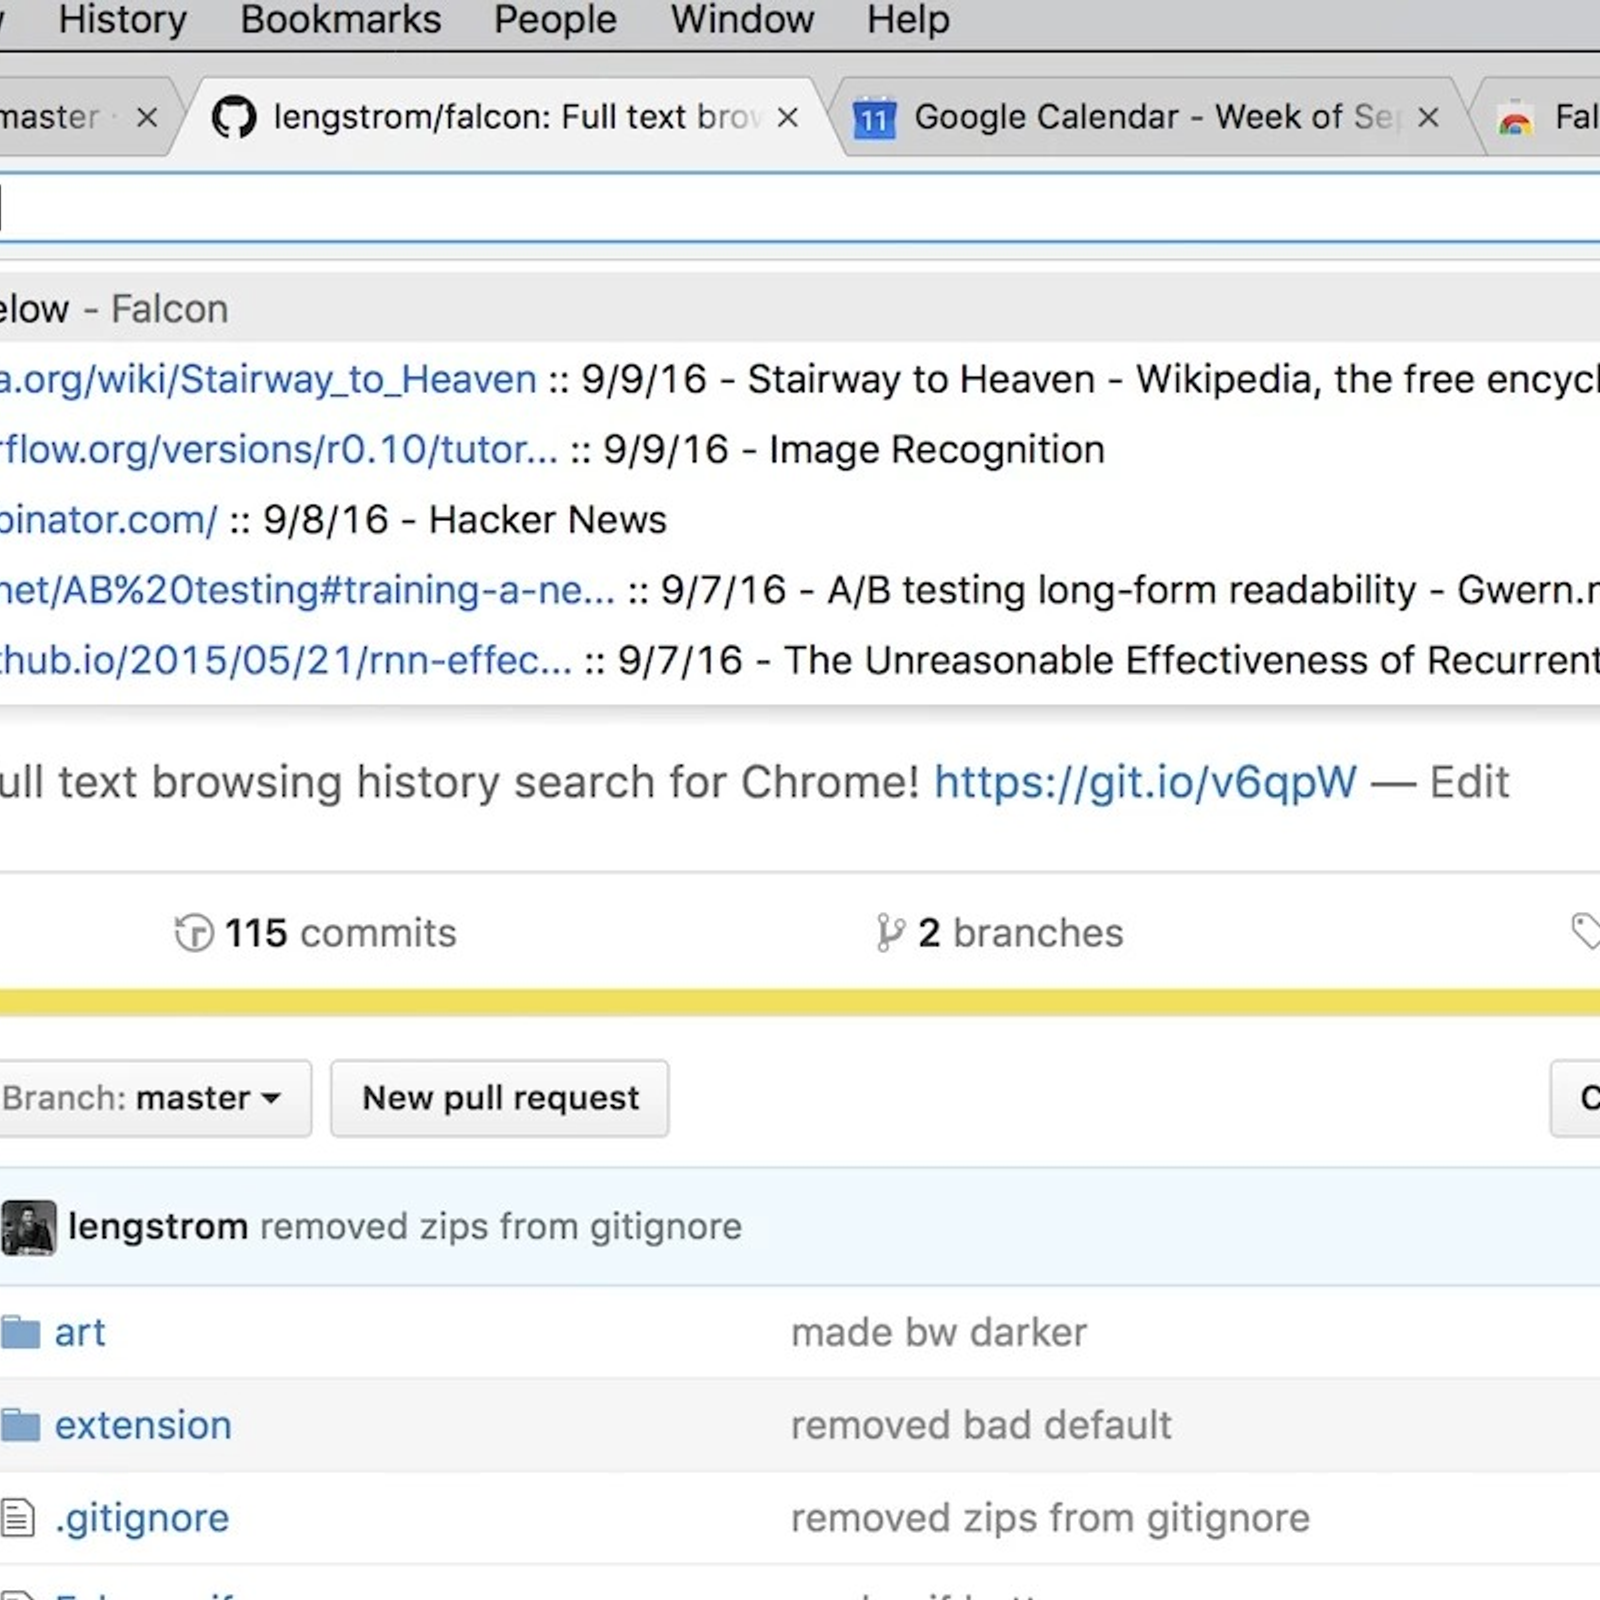The image size is (1600, 1600).
Task: Click the git branch icon
Action: [x=889, y=933]
